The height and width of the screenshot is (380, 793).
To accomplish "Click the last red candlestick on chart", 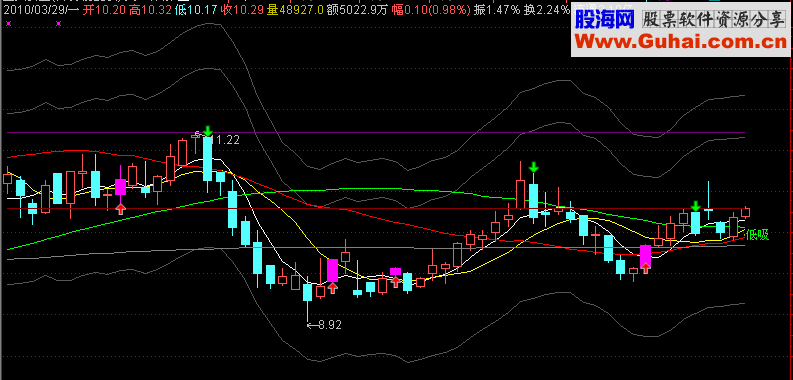I will point(745,212).
